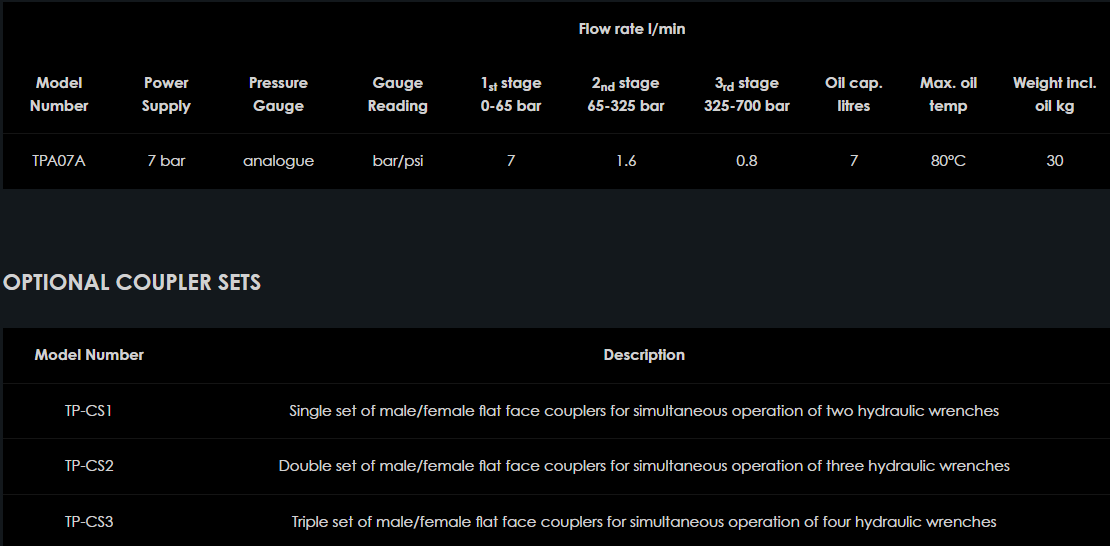Select the TP-CS2 model number cell

(x=89, y=466)
